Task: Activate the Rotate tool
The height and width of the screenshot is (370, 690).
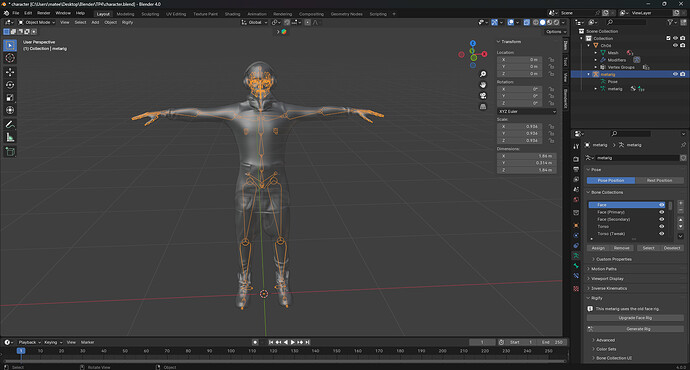Action: [x=10, y=85]
